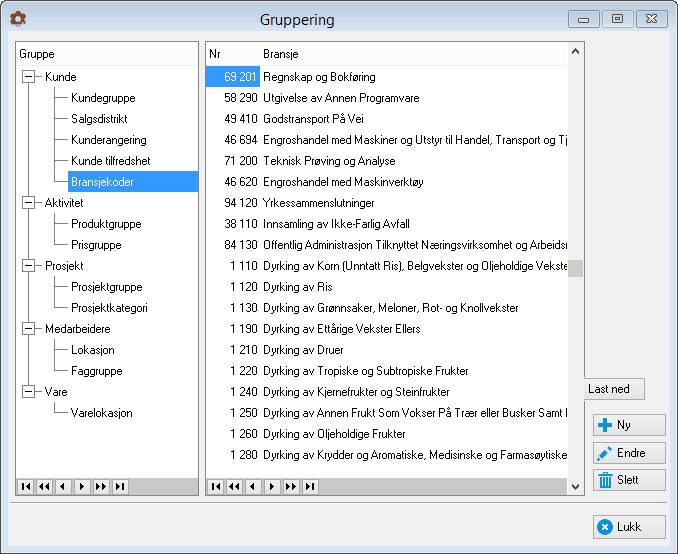Select Kunde tilfredshet in the tree
The image size is (678, 554).
coord(111,160)
